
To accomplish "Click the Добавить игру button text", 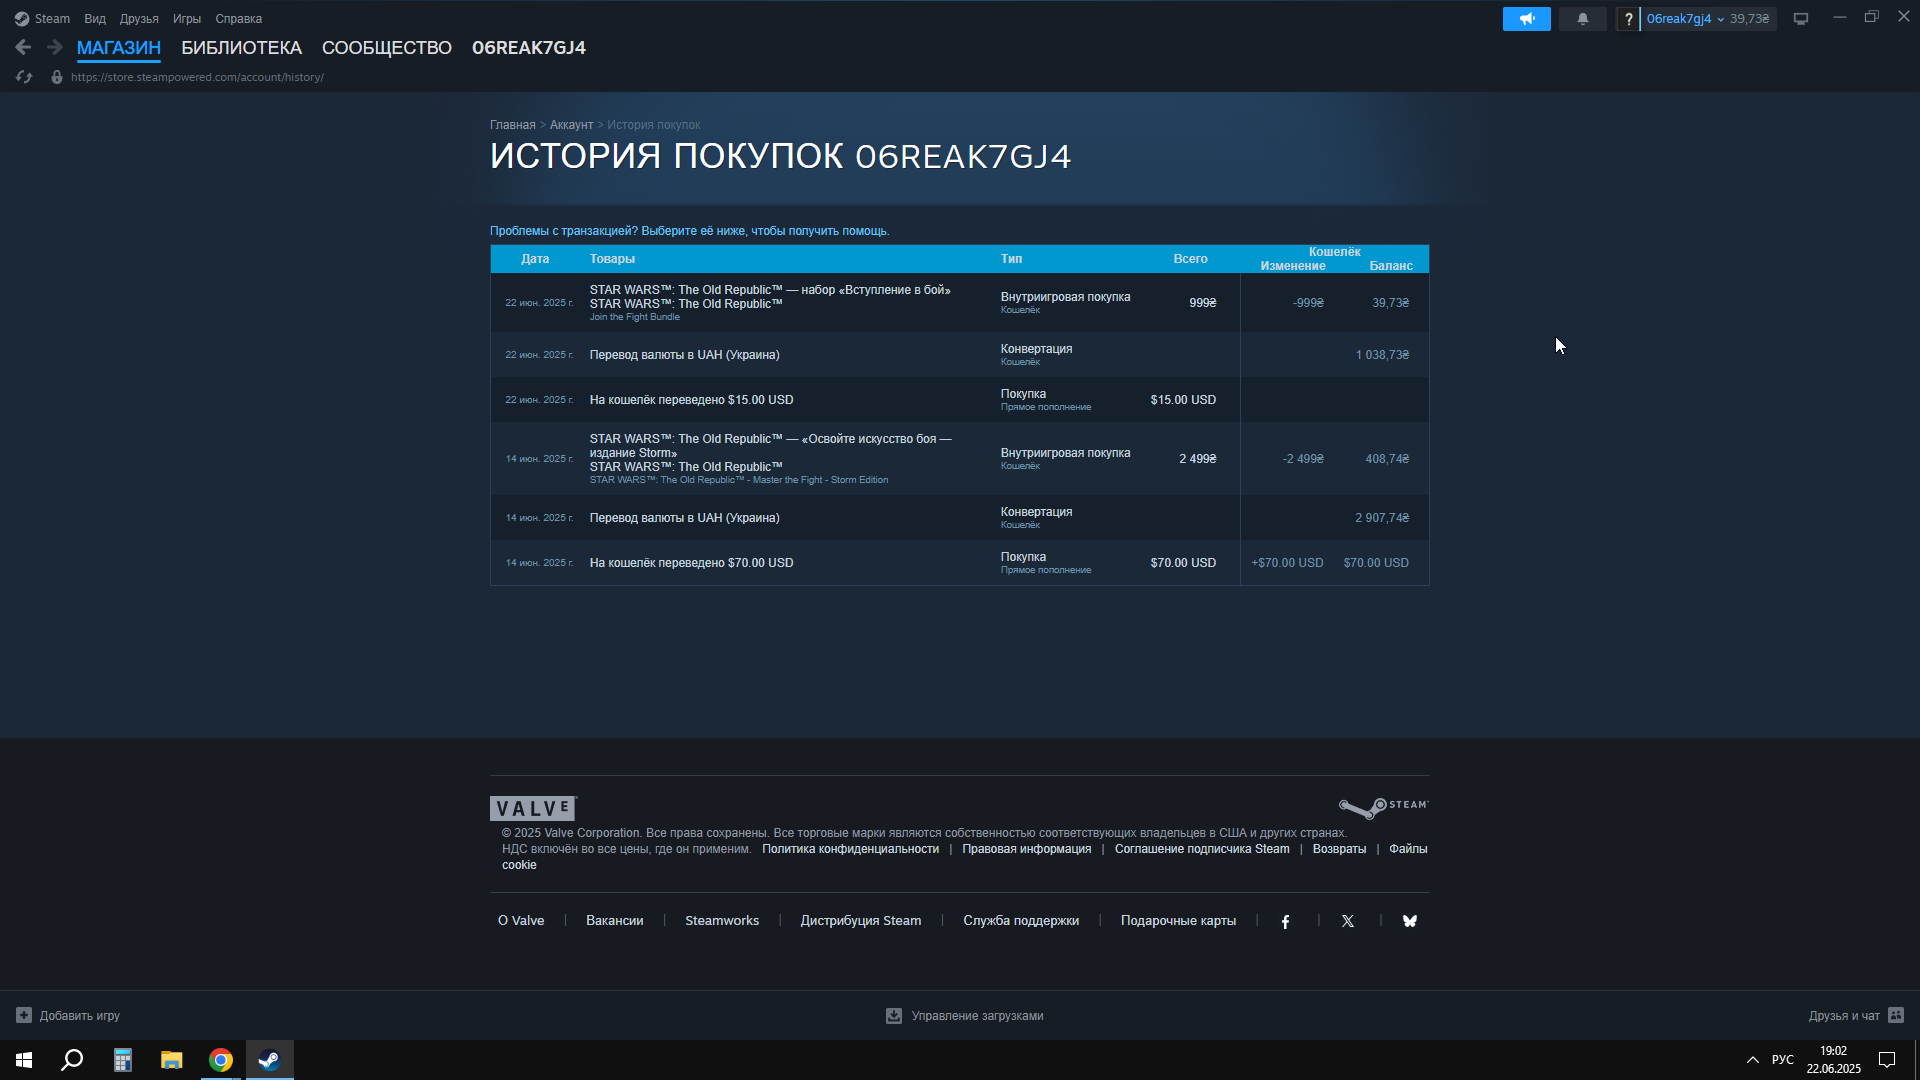I will point(80,1016).
